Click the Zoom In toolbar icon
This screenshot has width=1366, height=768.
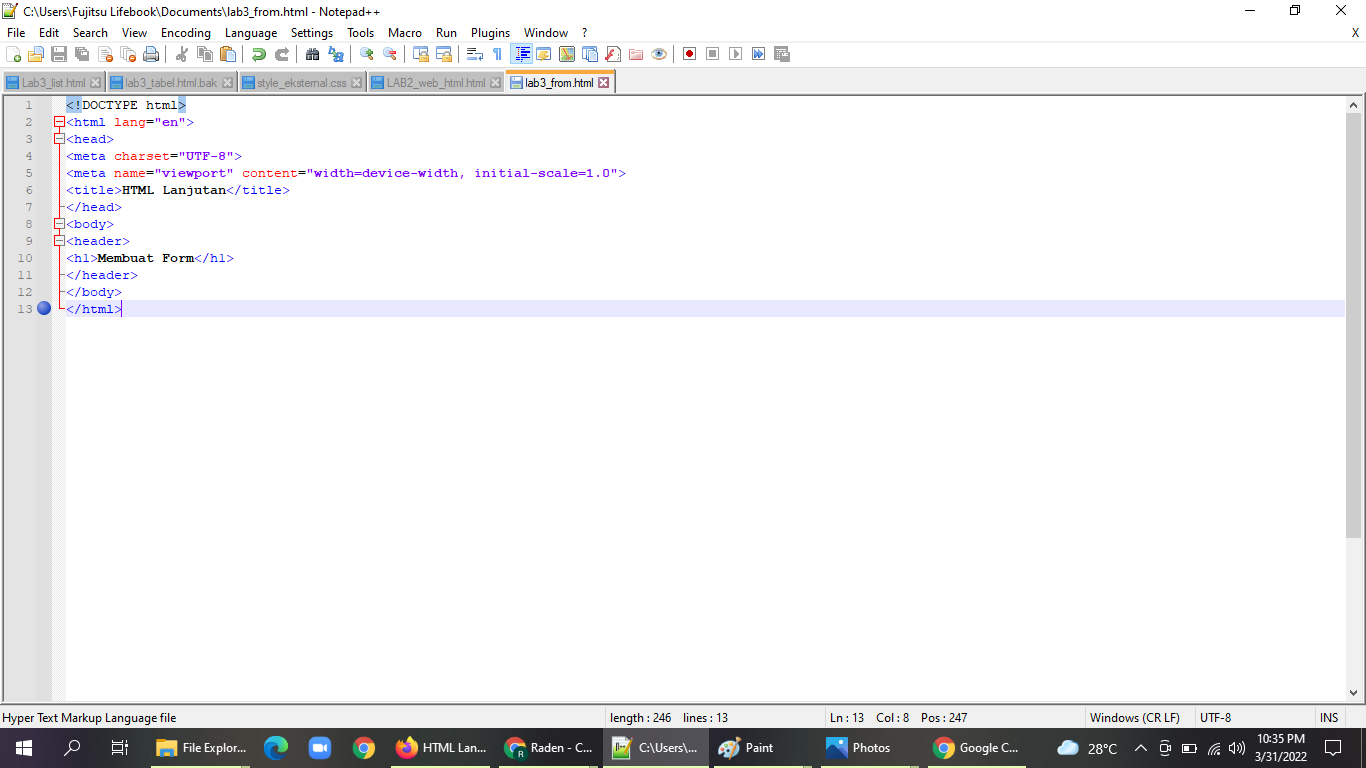click(367, 54)
